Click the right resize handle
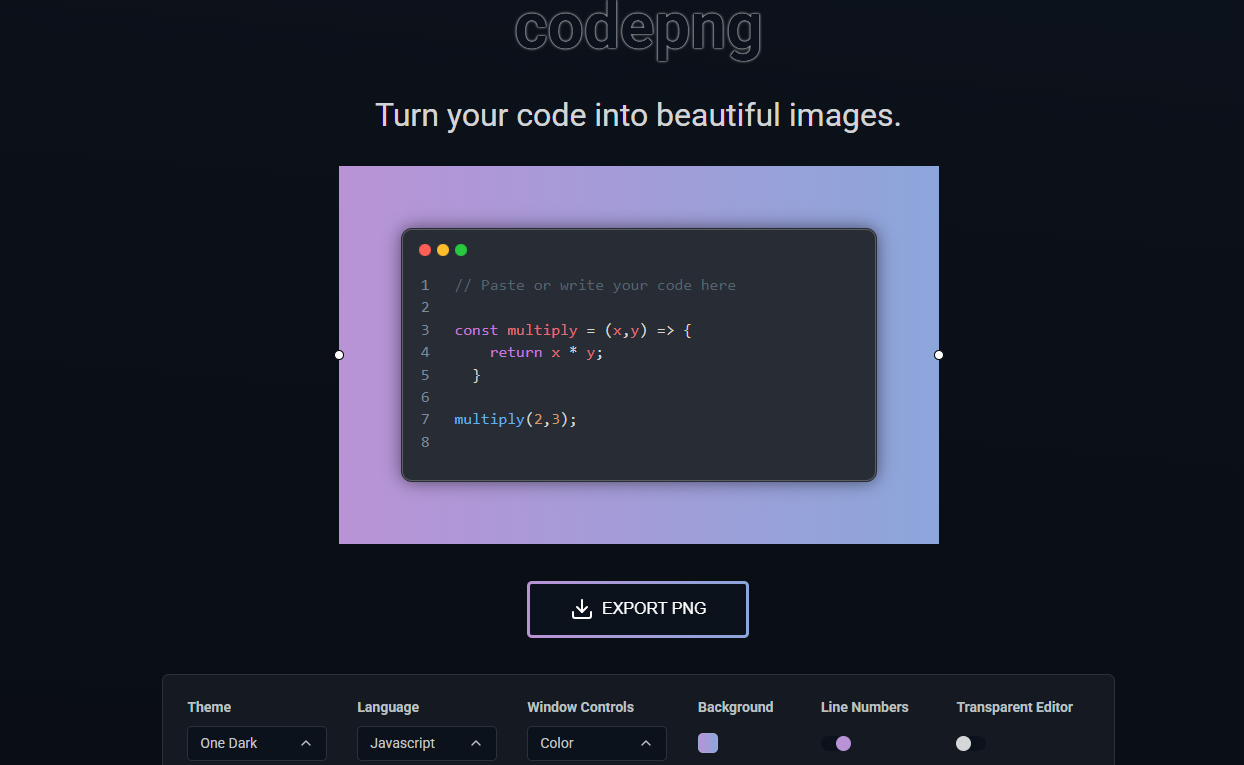 click(938, 355)
